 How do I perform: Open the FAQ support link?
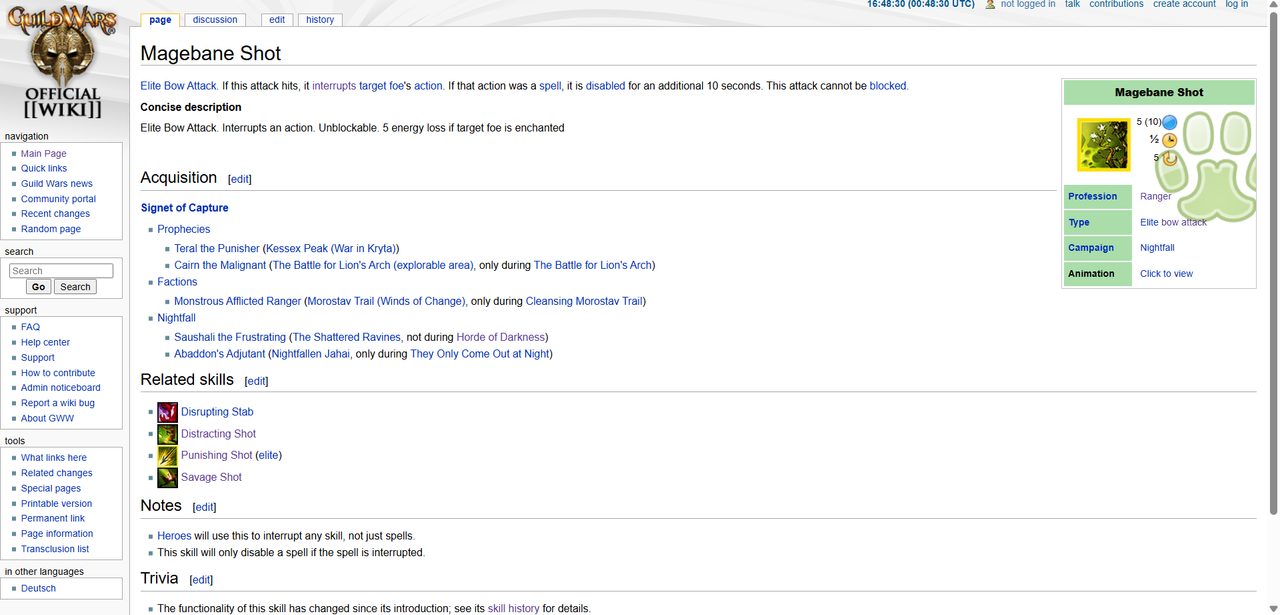[x=30, y=327]
